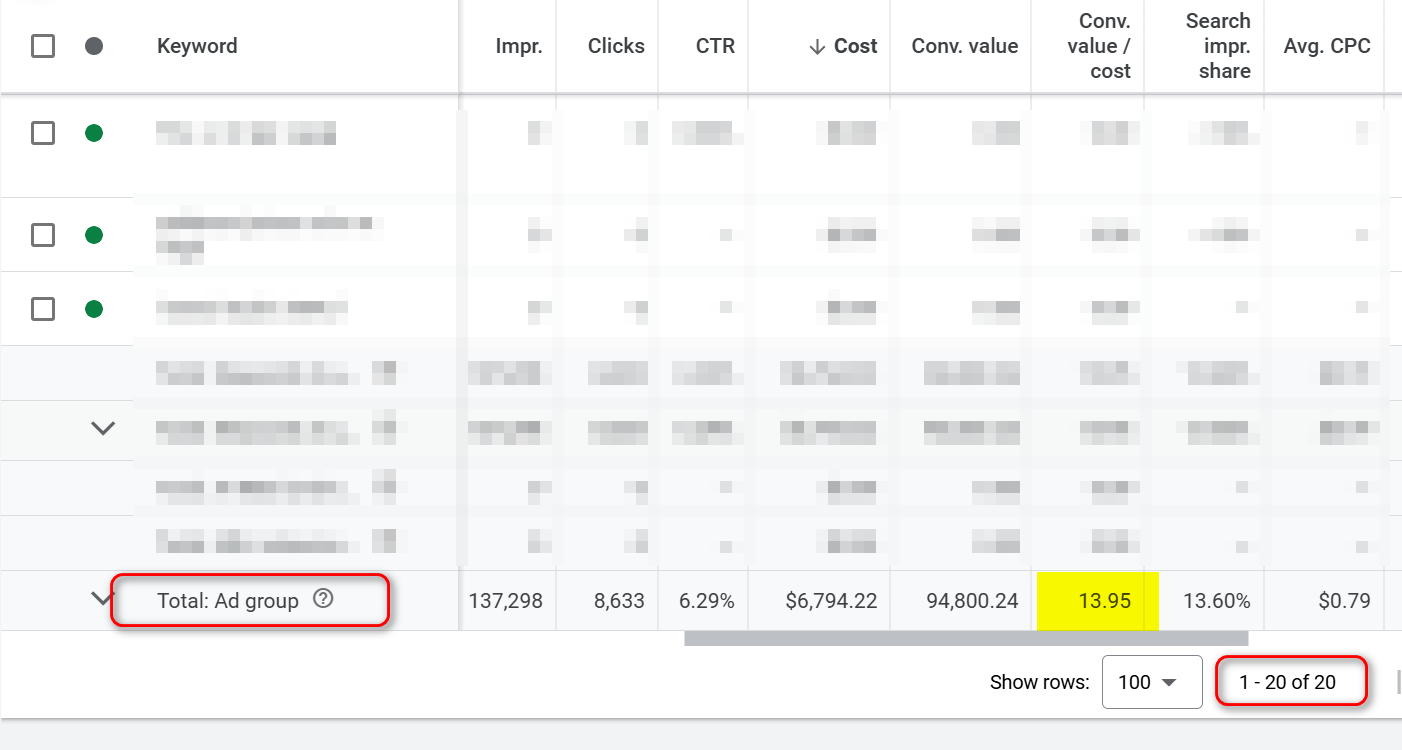Image resolution: width=1402 pixels, height=750 pixels.
Task: Sort the table by Impr. column
Action: point(518,46)
